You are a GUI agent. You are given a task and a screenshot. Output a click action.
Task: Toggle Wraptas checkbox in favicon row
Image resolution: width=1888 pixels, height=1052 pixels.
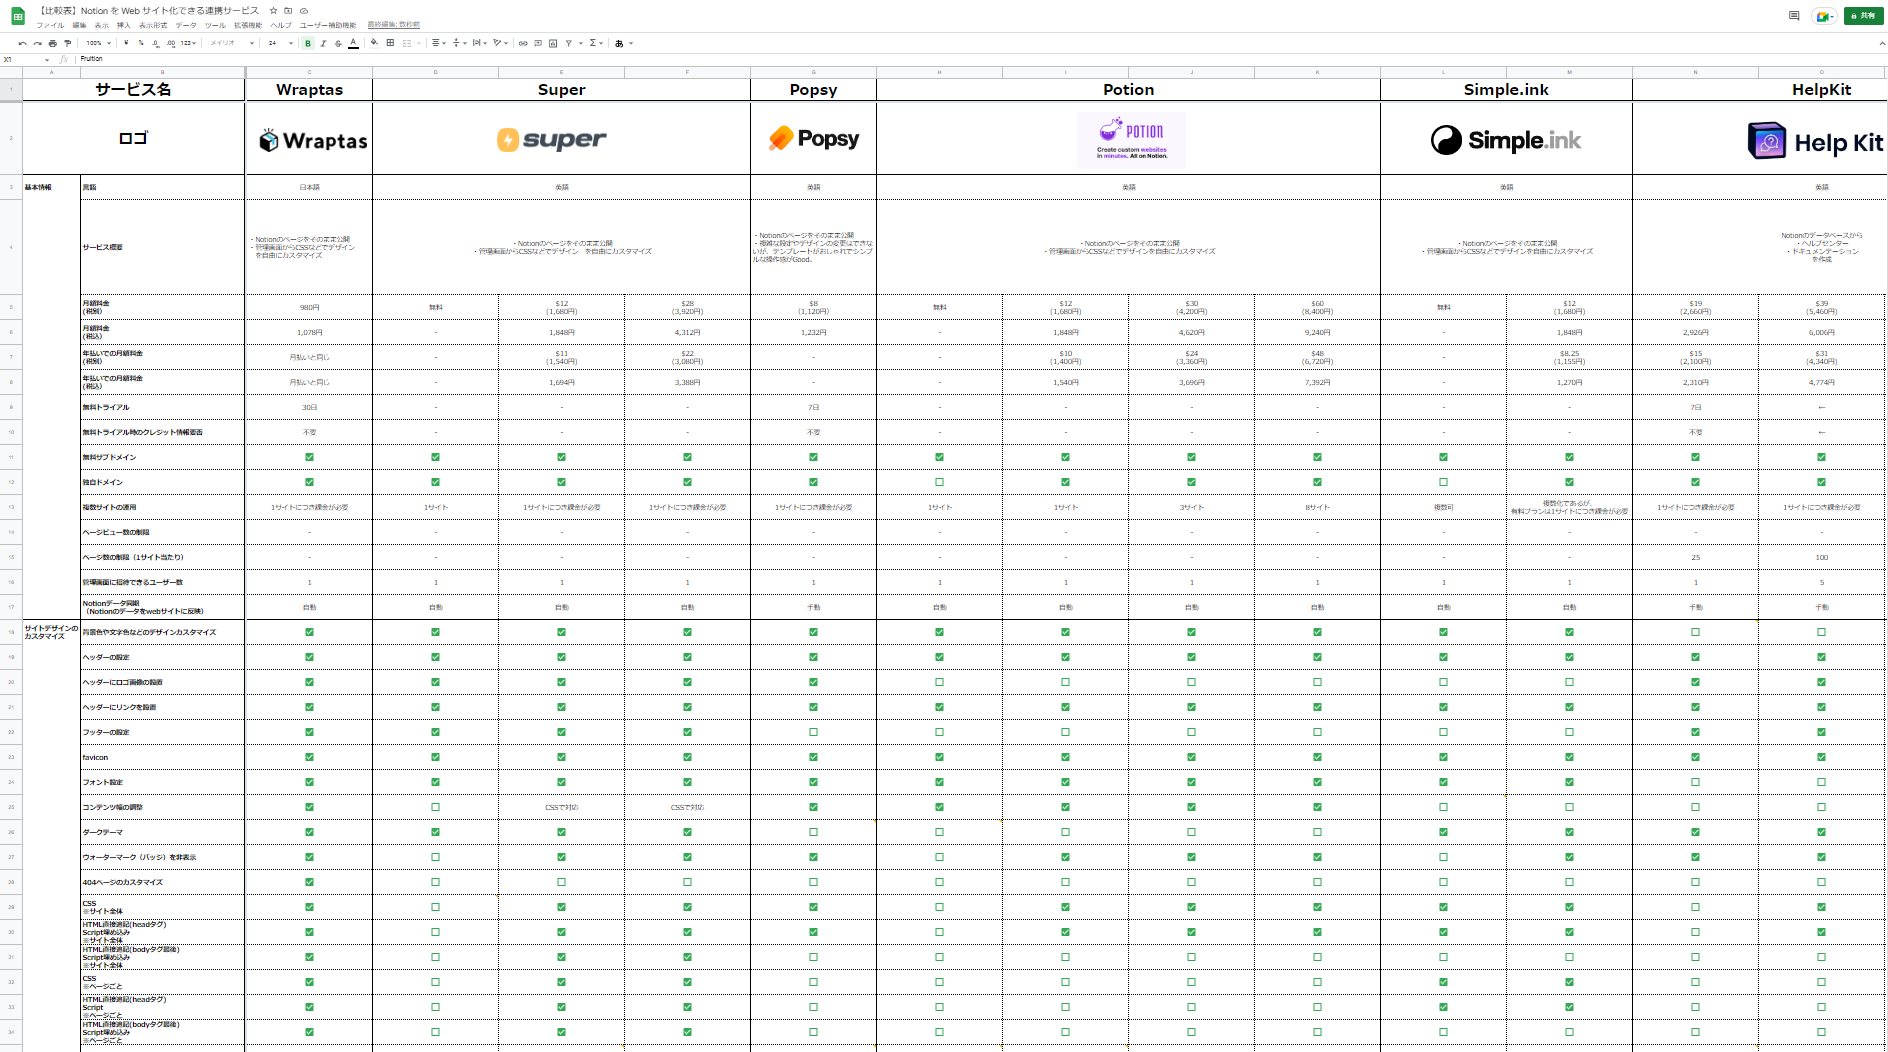pyautogui.click(x=309, y=757)
